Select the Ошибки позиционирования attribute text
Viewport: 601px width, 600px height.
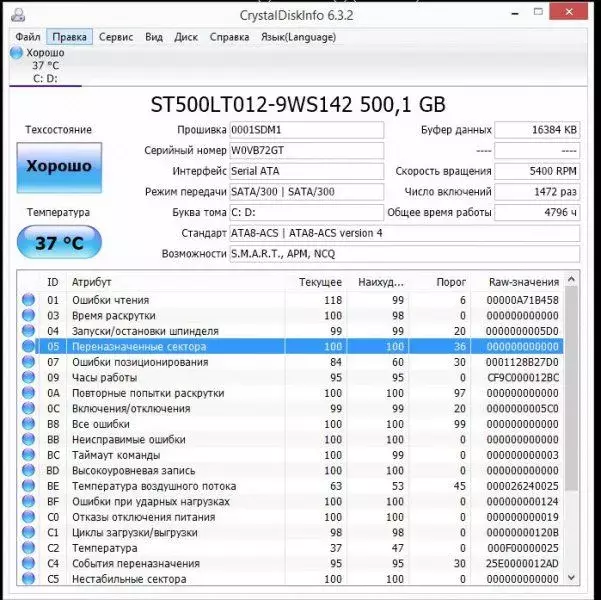(x=140, y=362)
